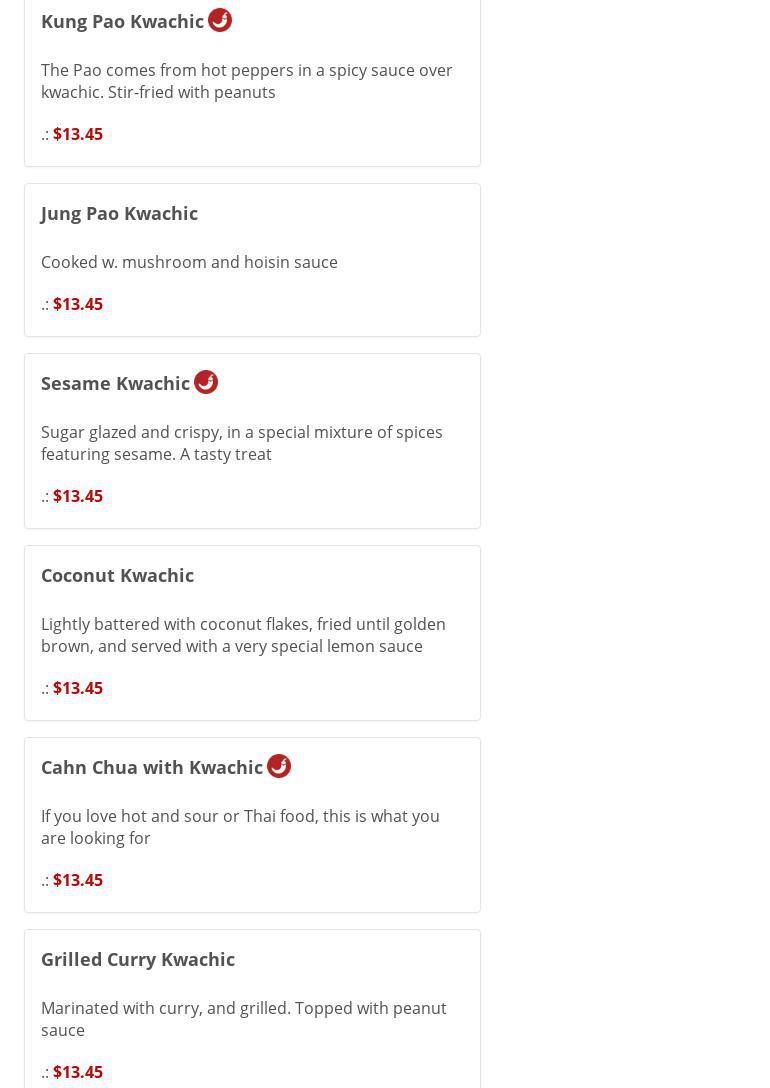Screen dimensions: 770x1088
Task: Click the sugar glazed sesame description text
Action: tap(241, 443)
